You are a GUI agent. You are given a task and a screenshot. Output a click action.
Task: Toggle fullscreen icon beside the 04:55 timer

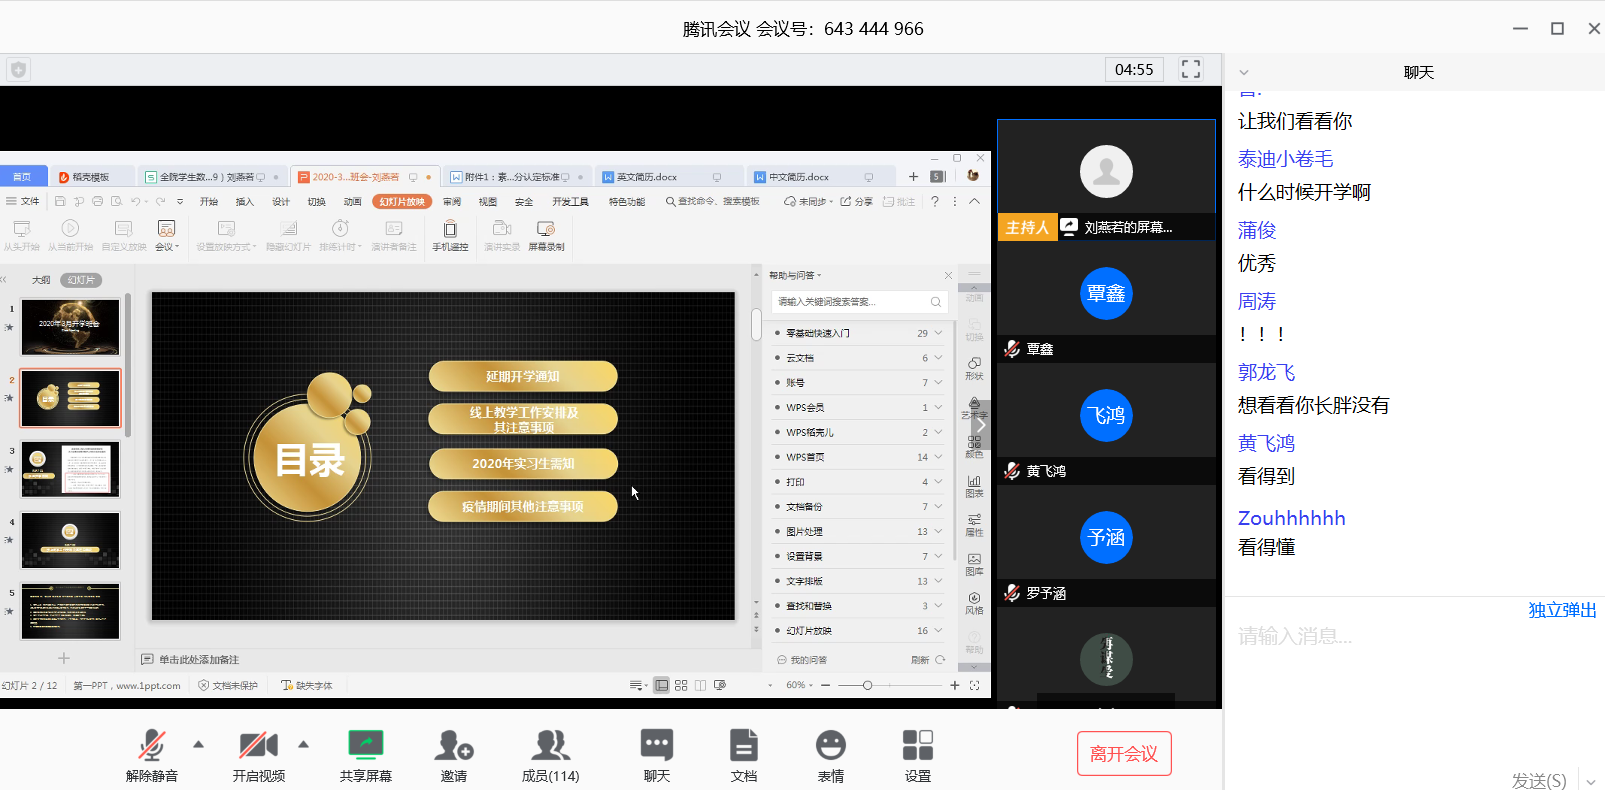tap(1191, 69)
